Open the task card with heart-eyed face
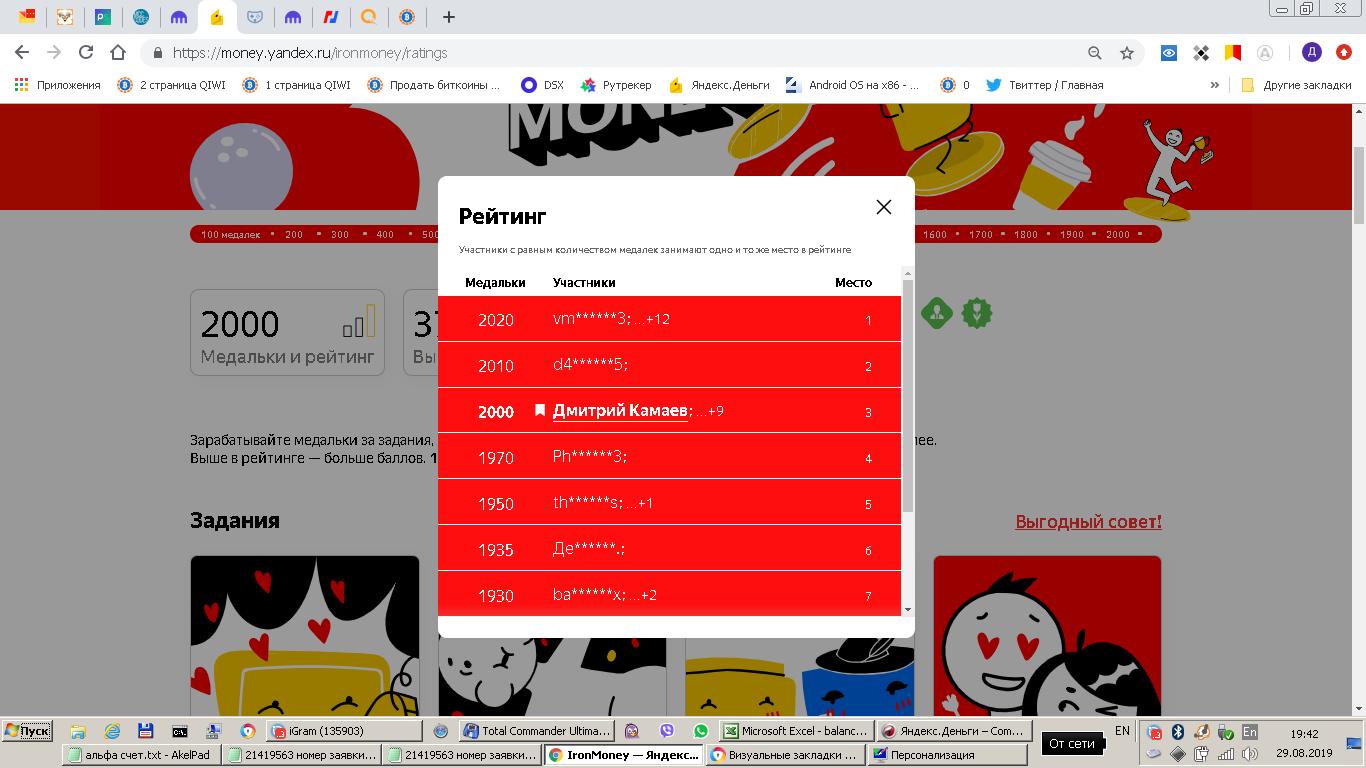The image size is (1366, 768). 1048,636
